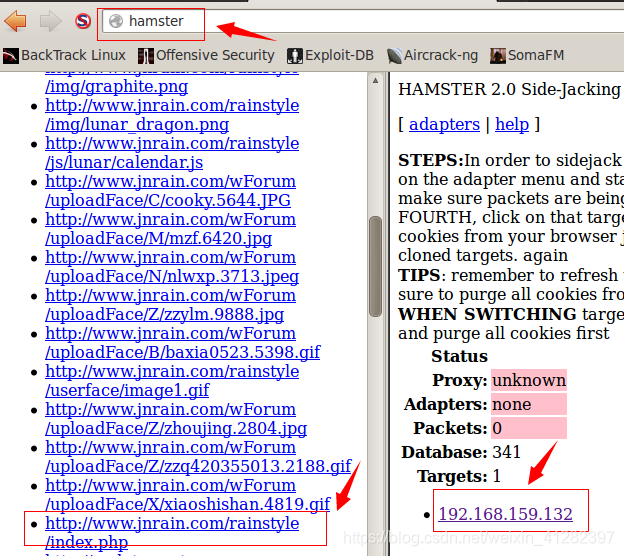Click the Database value 341
The image size is (624, 556).
[x=507, y=452]
